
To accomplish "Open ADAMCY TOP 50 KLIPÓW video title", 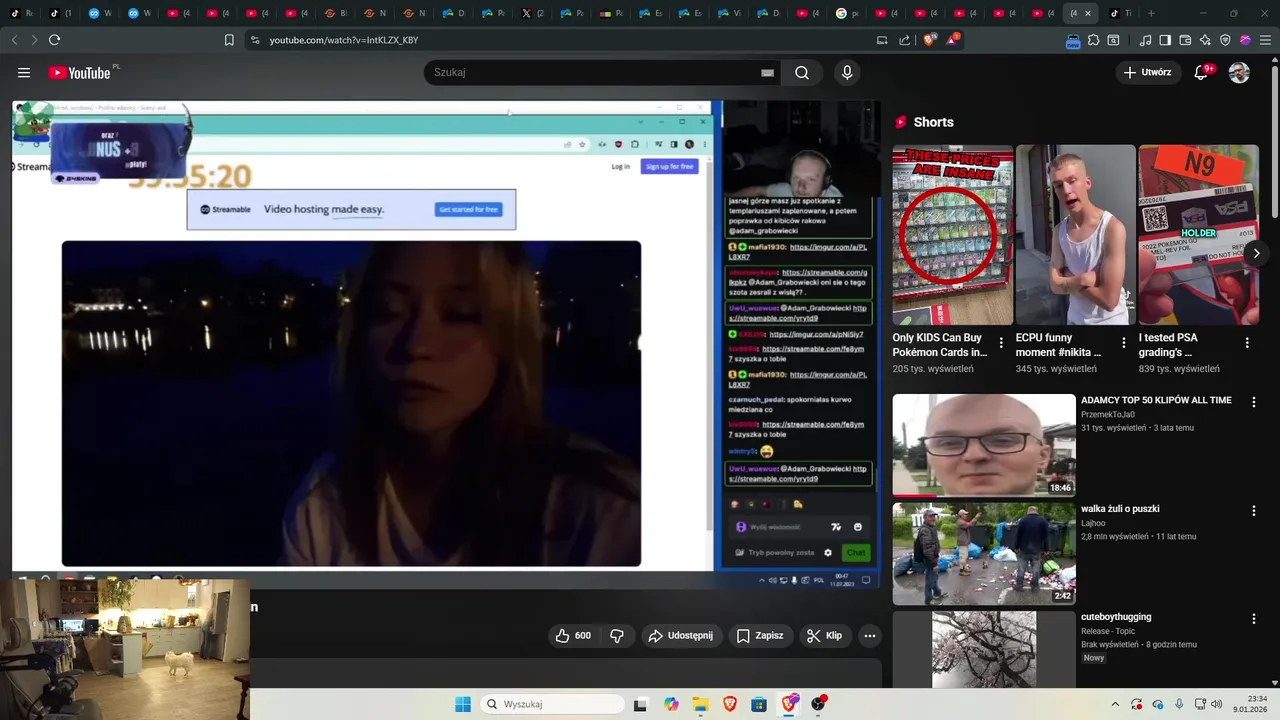I will point(1156,400).
